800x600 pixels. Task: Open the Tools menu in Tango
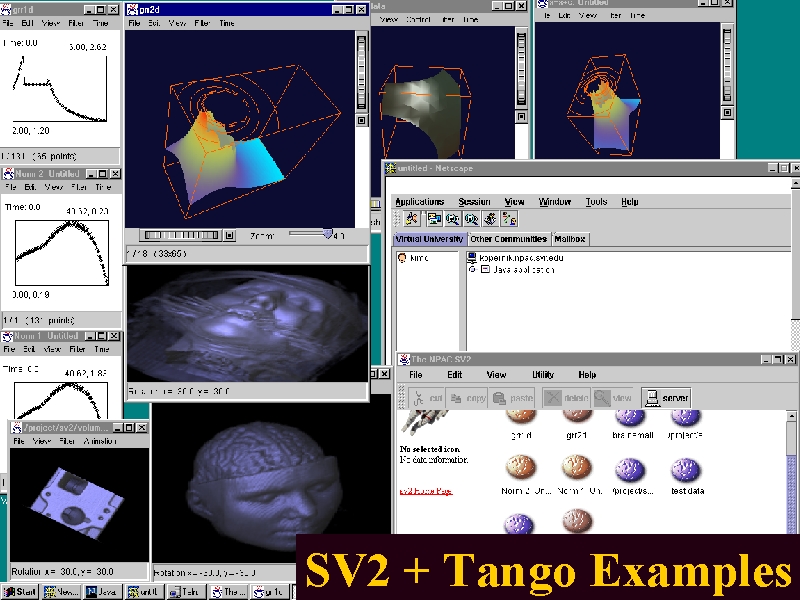(x=596, y=202)
